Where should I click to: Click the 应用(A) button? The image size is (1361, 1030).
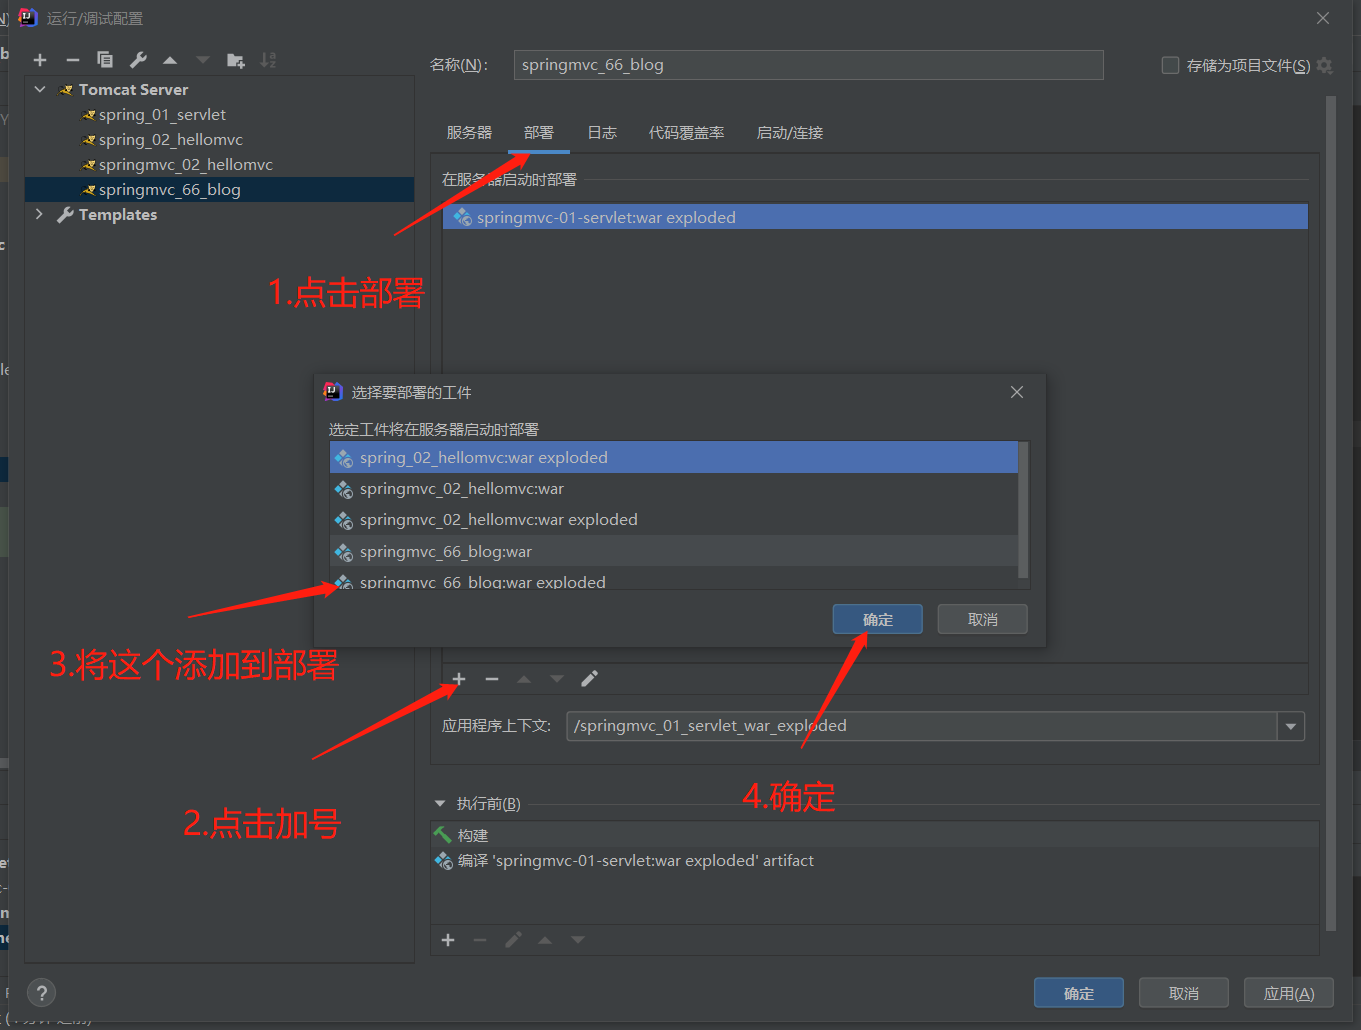point(1289,993)
